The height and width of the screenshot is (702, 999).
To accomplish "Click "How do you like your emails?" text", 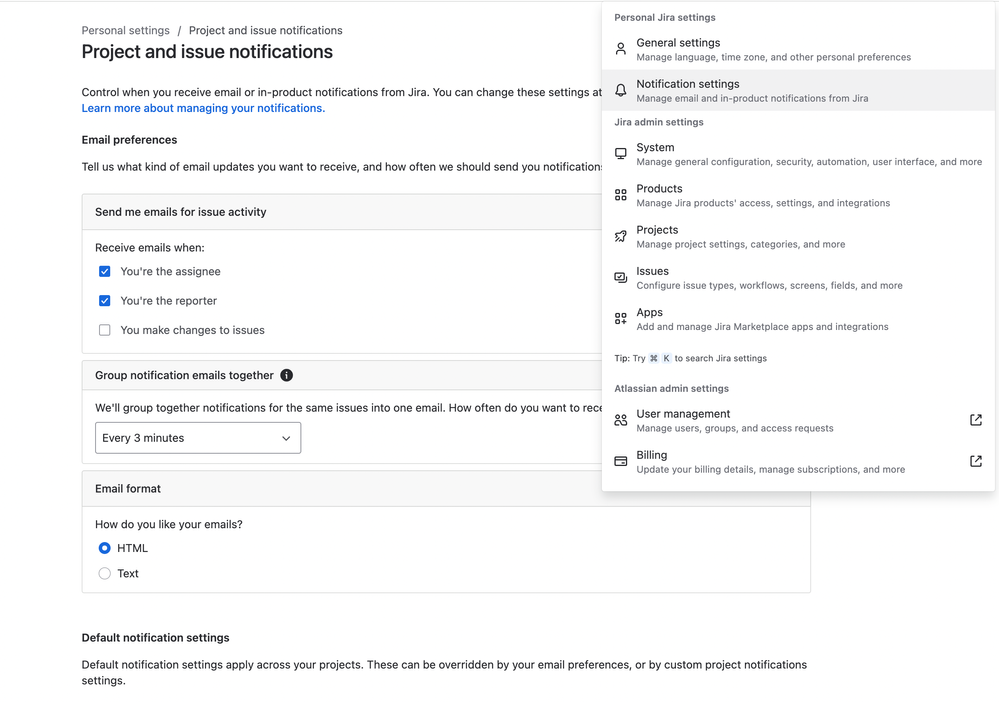I will (x=169, y=524).
